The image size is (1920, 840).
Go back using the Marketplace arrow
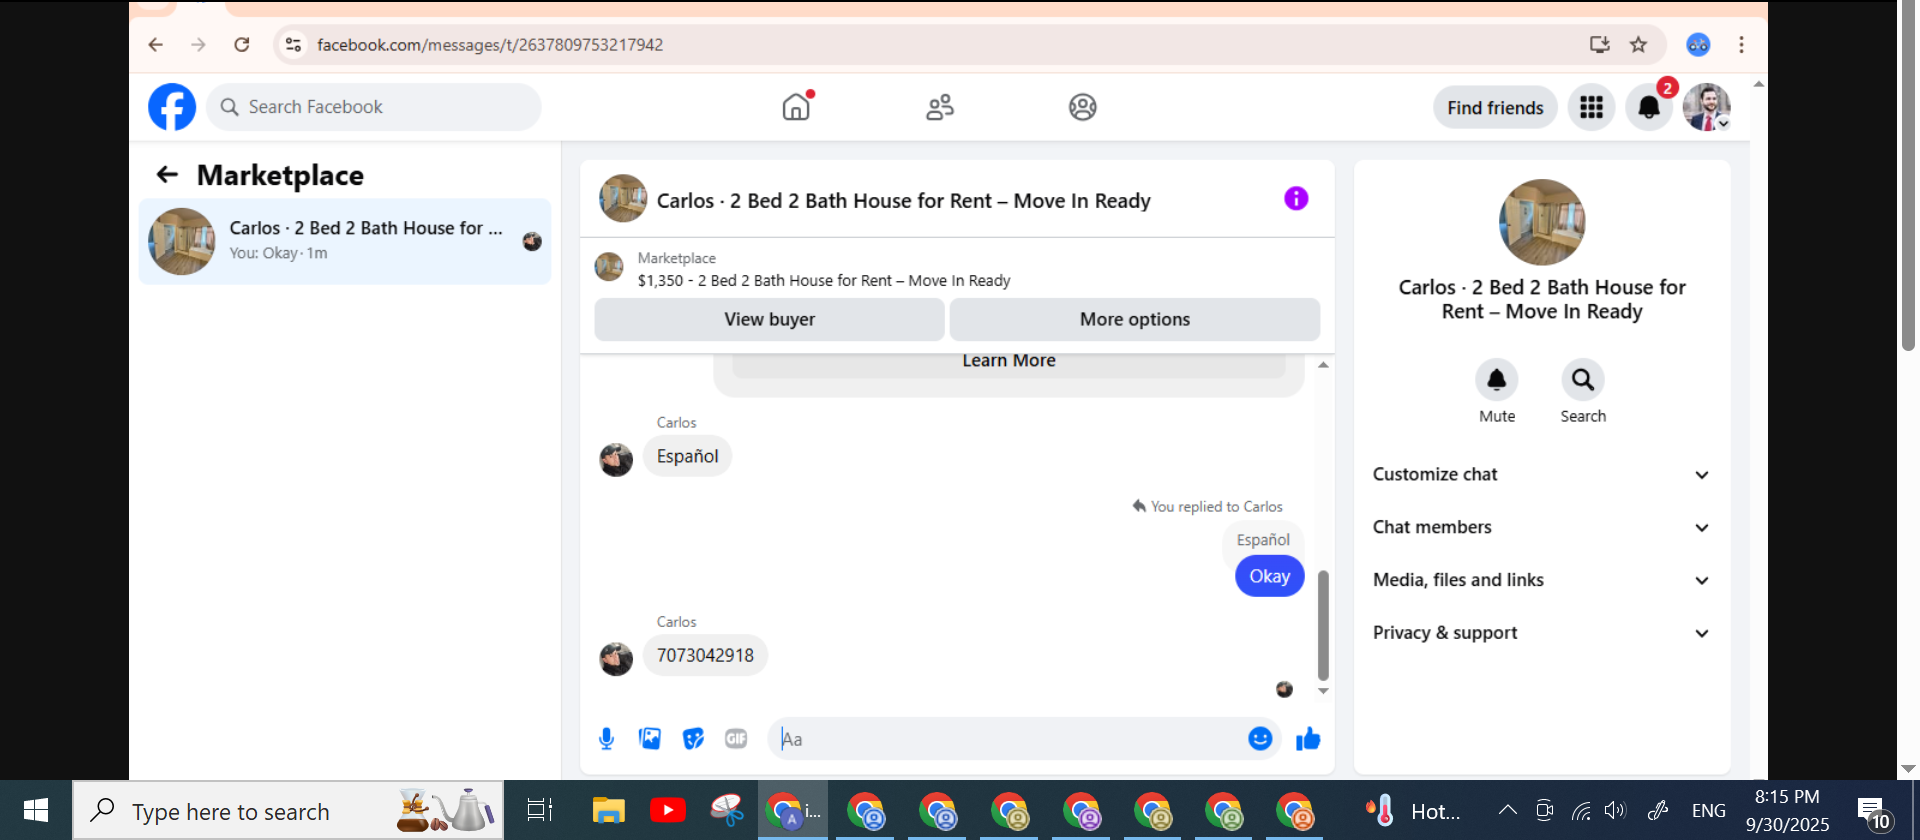167,175
